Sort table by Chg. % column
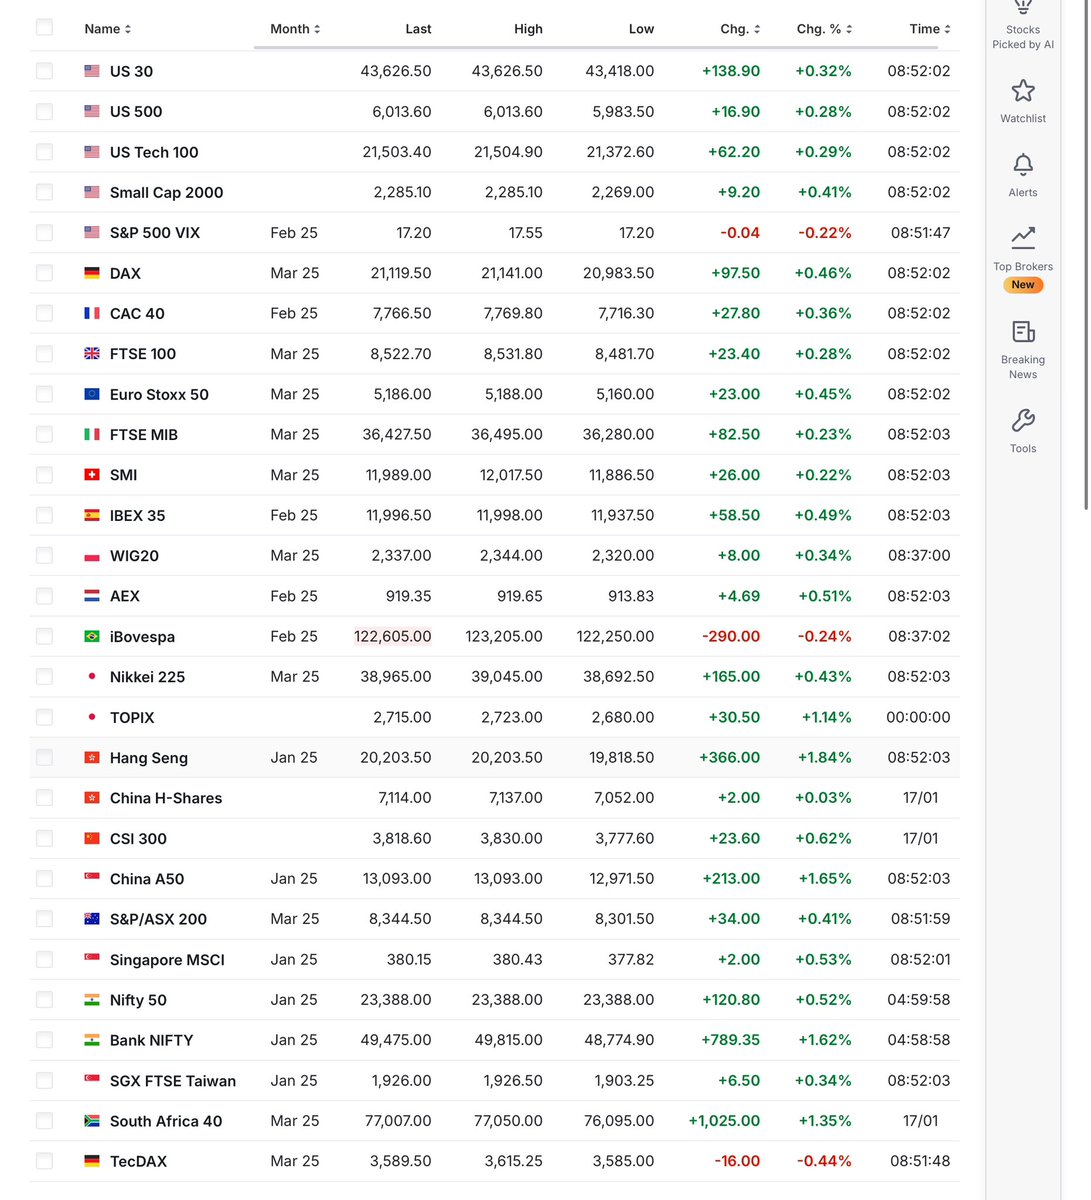The height and width of the screenshot is (1200, 1091). pos(824,29)
